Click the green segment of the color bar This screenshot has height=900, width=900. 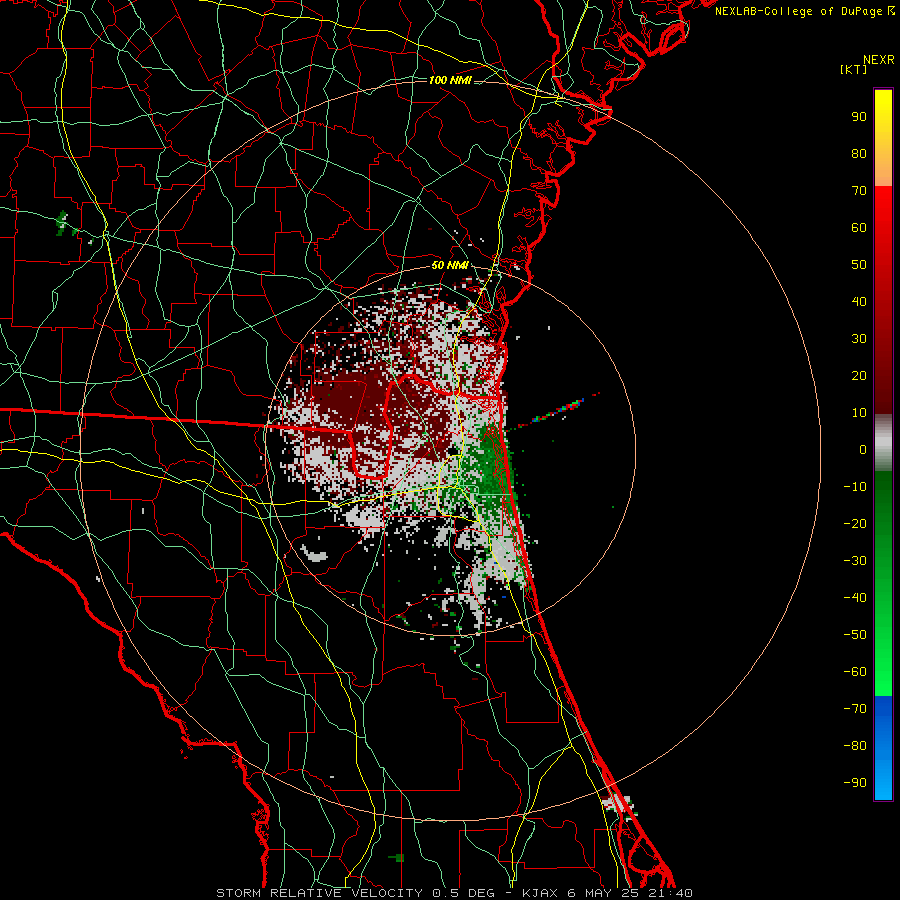(883, 583)
